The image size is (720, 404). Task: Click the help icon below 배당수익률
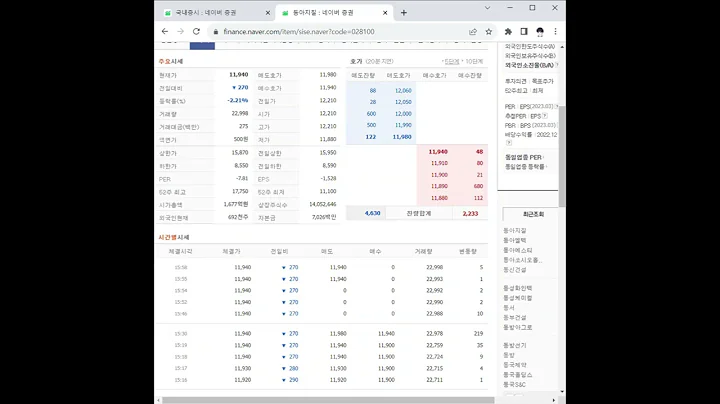(508, 143)
